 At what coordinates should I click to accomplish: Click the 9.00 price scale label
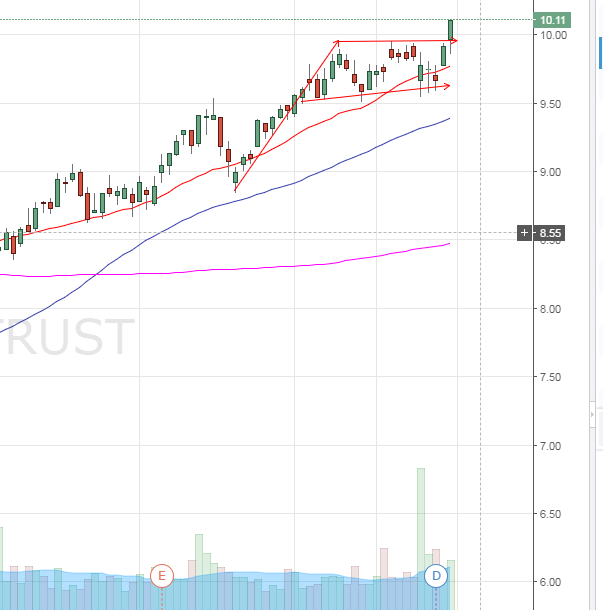pos(553,172)
